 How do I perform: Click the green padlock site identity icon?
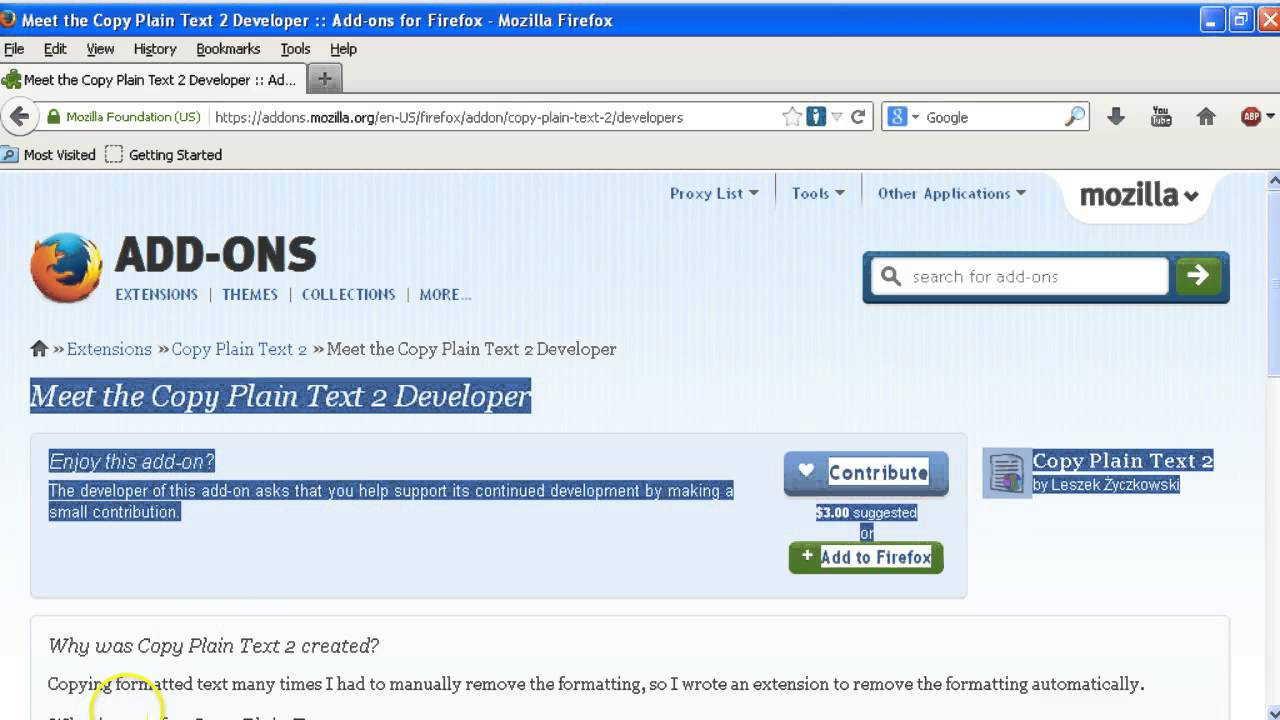coord(54,117)
